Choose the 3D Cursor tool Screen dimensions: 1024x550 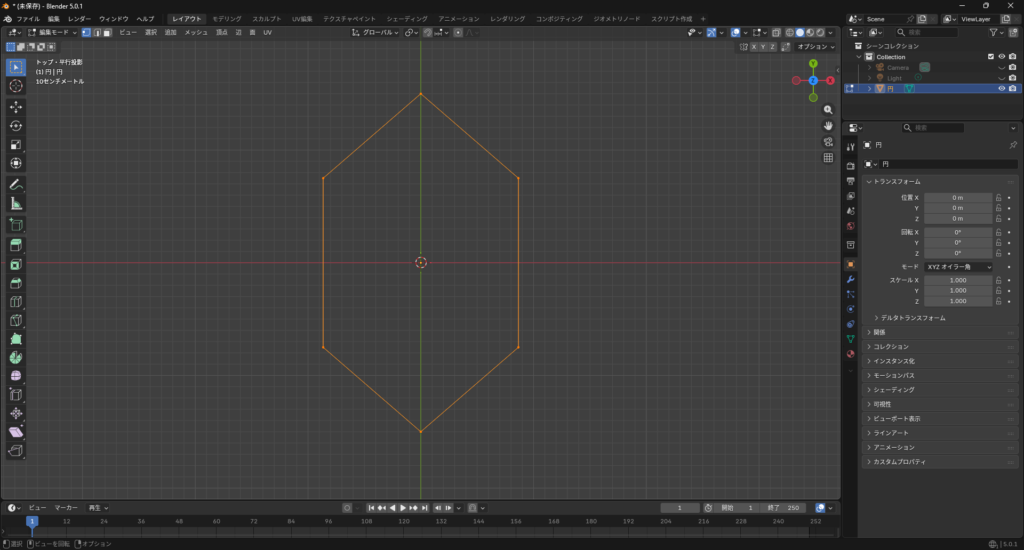point(16,86)
